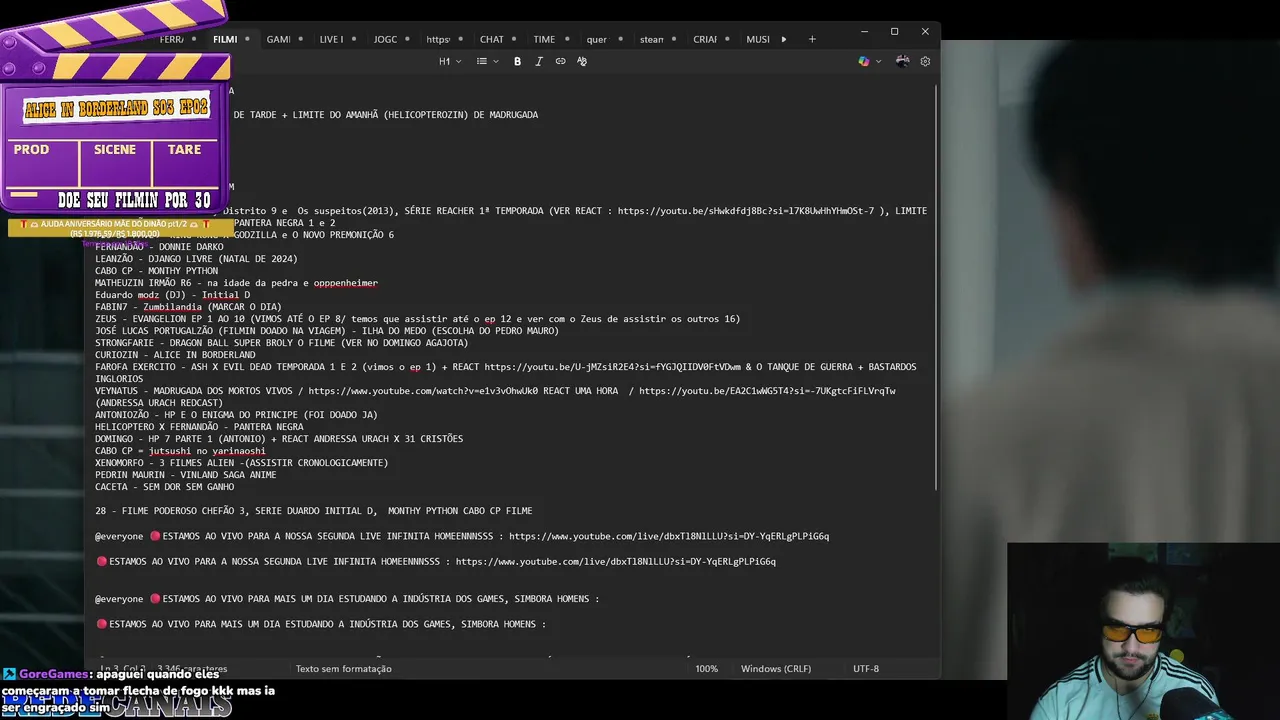
Task: Click the line 'LEANZÃO - DJANGO LIVRE (NATAL DE 2024)'
Action: click(x=196, y=259)
